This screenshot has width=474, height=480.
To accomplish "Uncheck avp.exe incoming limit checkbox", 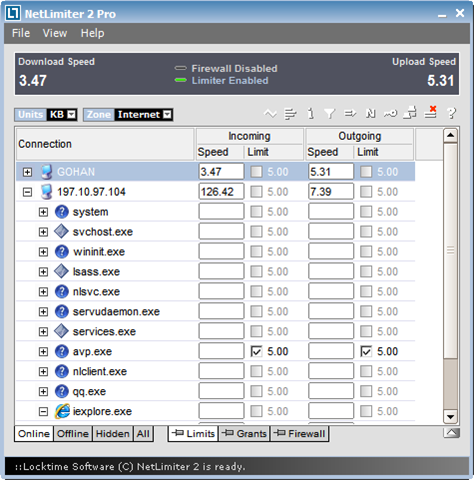I will 256,351.
